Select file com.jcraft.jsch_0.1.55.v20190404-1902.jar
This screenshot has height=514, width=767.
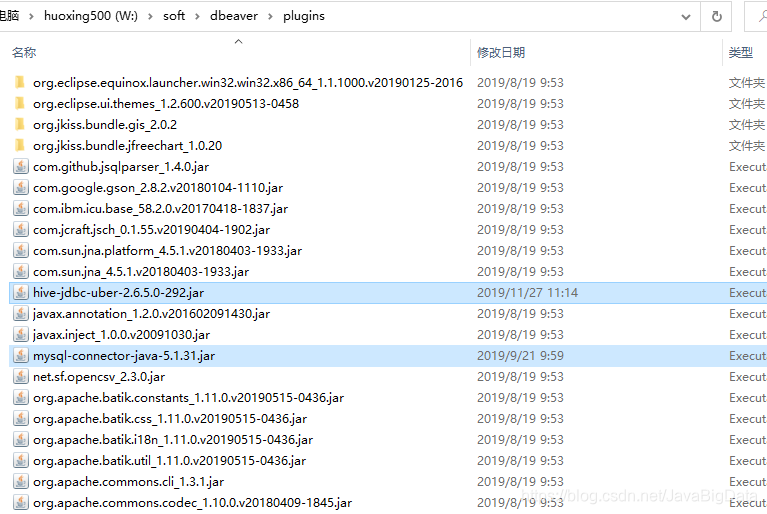click(x=152, y=230)
